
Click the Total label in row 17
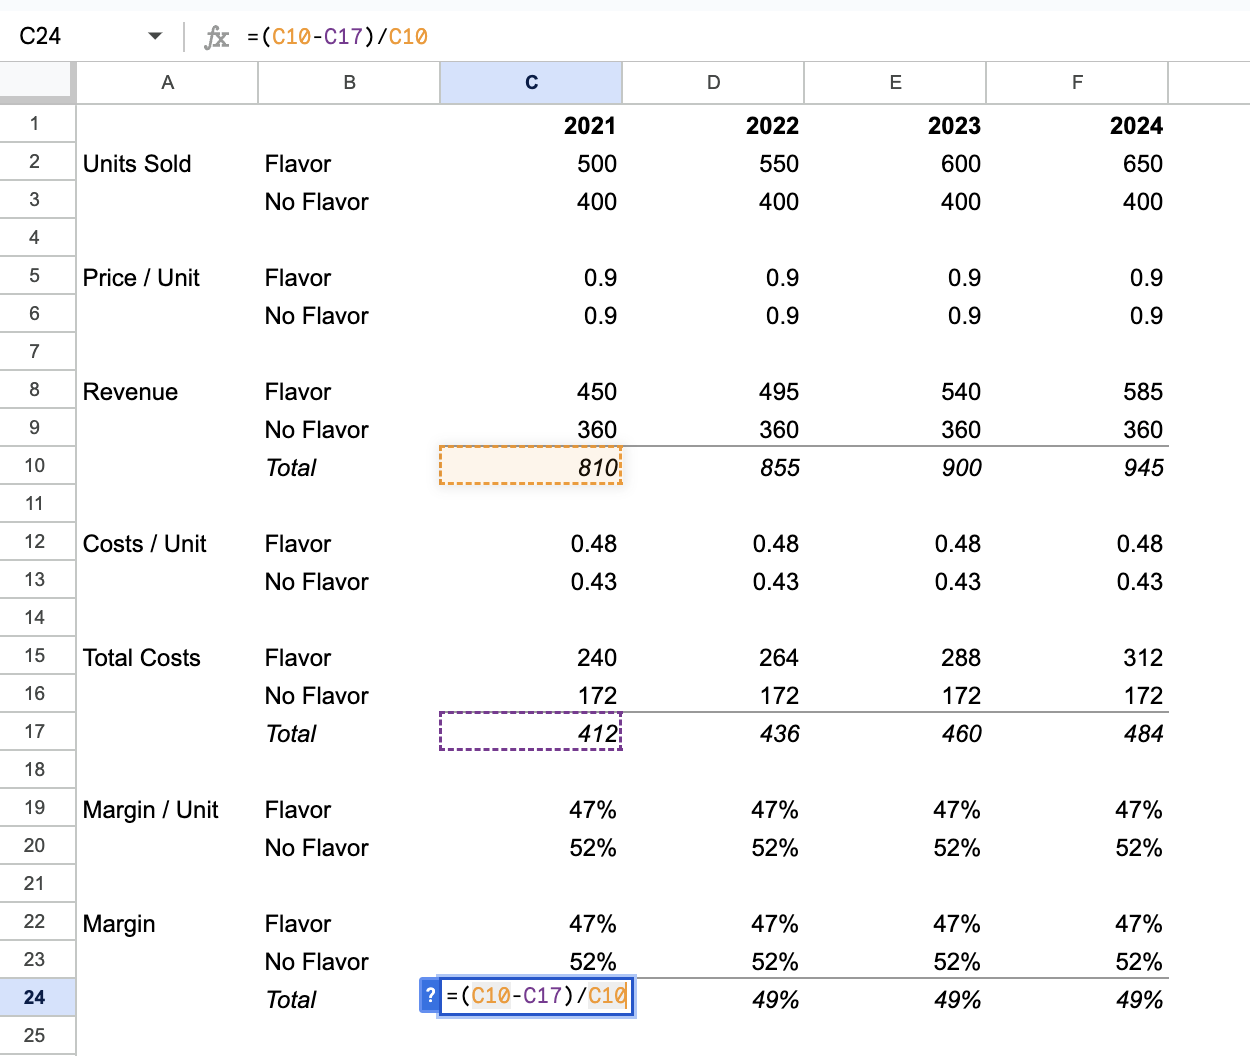[x=291, y=734]
